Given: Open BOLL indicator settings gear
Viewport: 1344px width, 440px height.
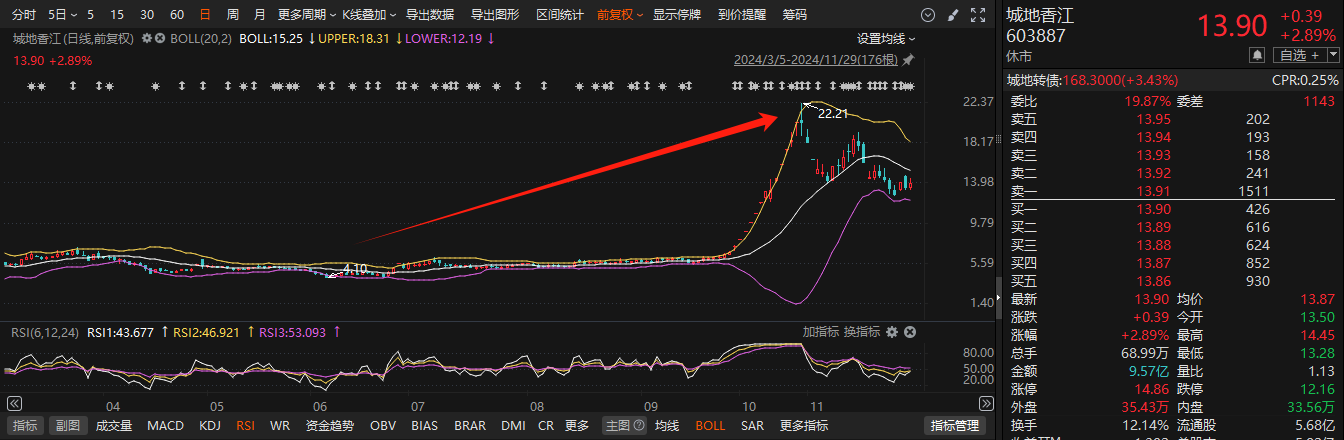Looking at the screenshot, I should point(147,38).
